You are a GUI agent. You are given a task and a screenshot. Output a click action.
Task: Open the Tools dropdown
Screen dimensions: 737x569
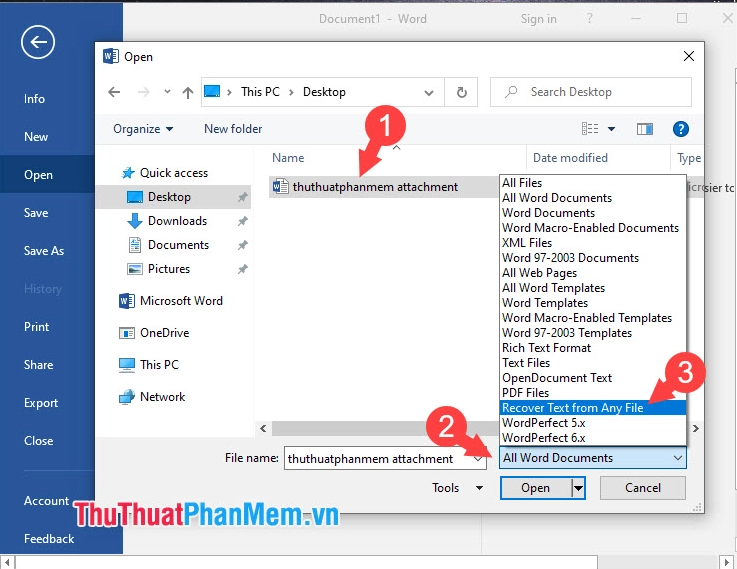tap(457, 488)
